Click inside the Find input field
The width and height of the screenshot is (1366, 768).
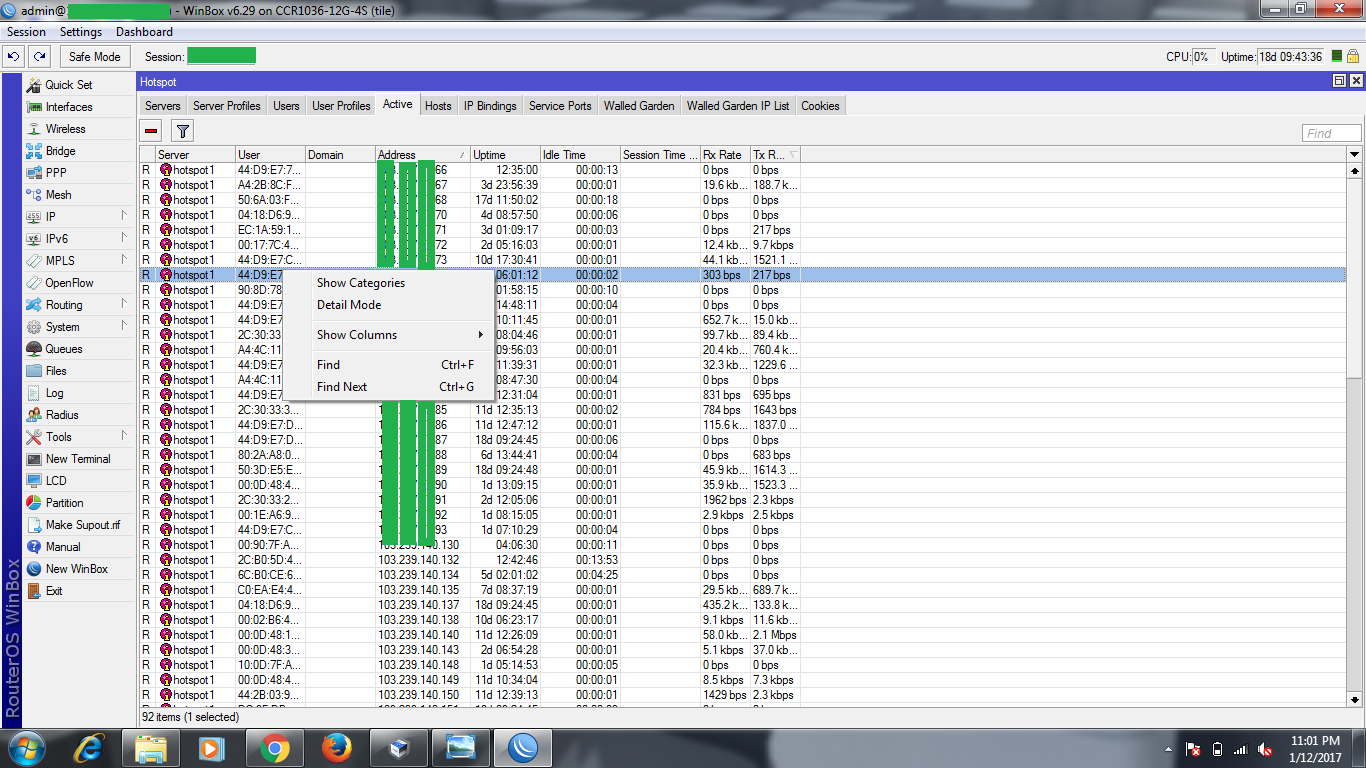1330,132
